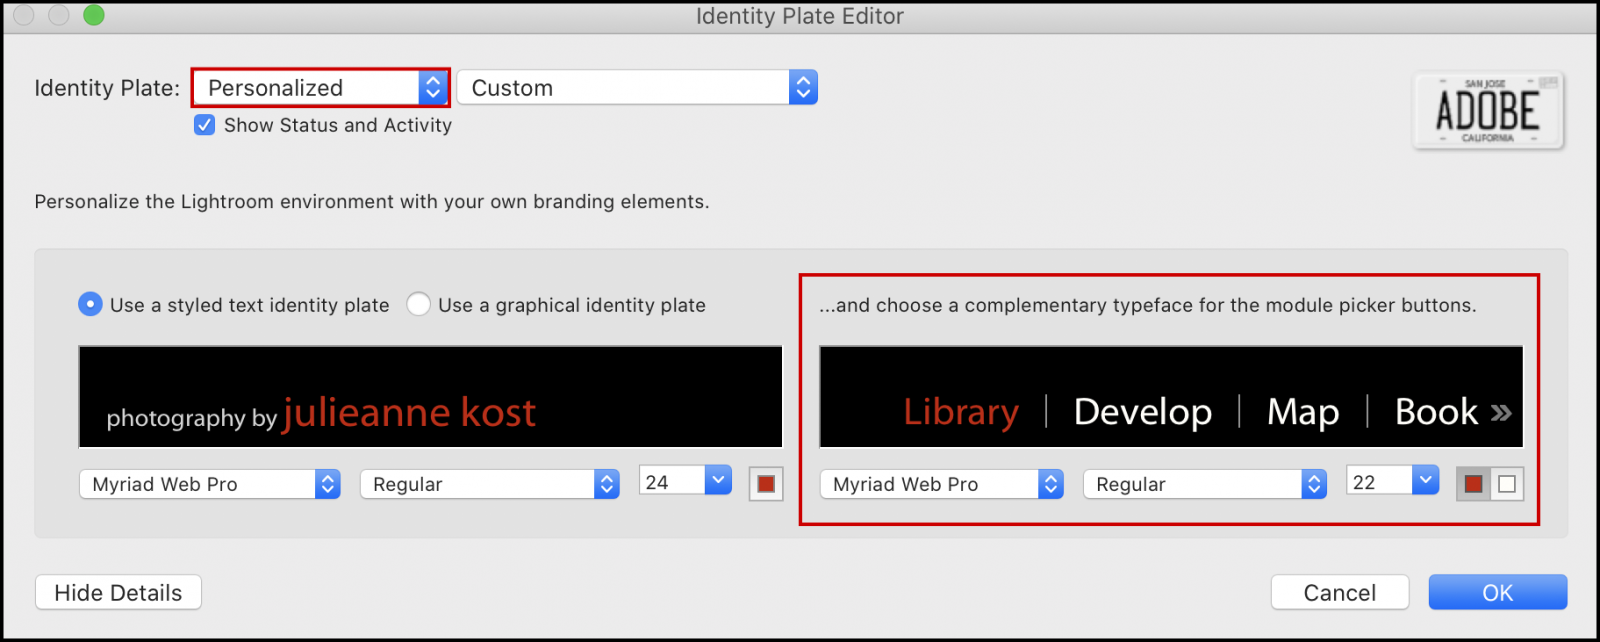Open the Identity Plate Personalized dropdown
Image resolution: width=1600 pixels, height=642 pixels.
click(320, 88)
